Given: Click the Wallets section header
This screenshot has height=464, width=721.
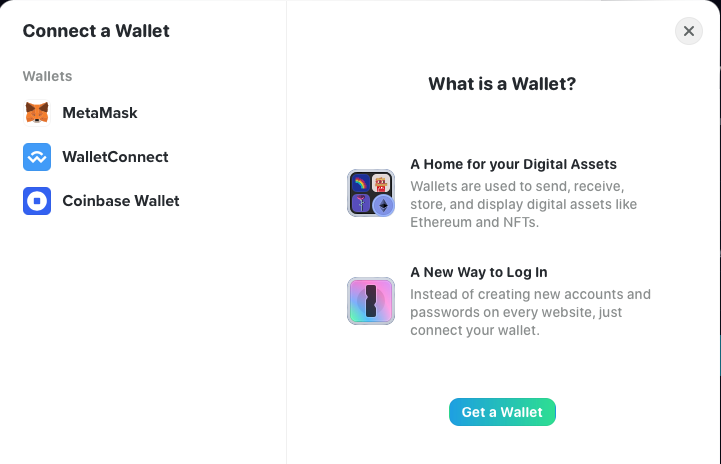Looking at the screenshot, I should point(47,76).
